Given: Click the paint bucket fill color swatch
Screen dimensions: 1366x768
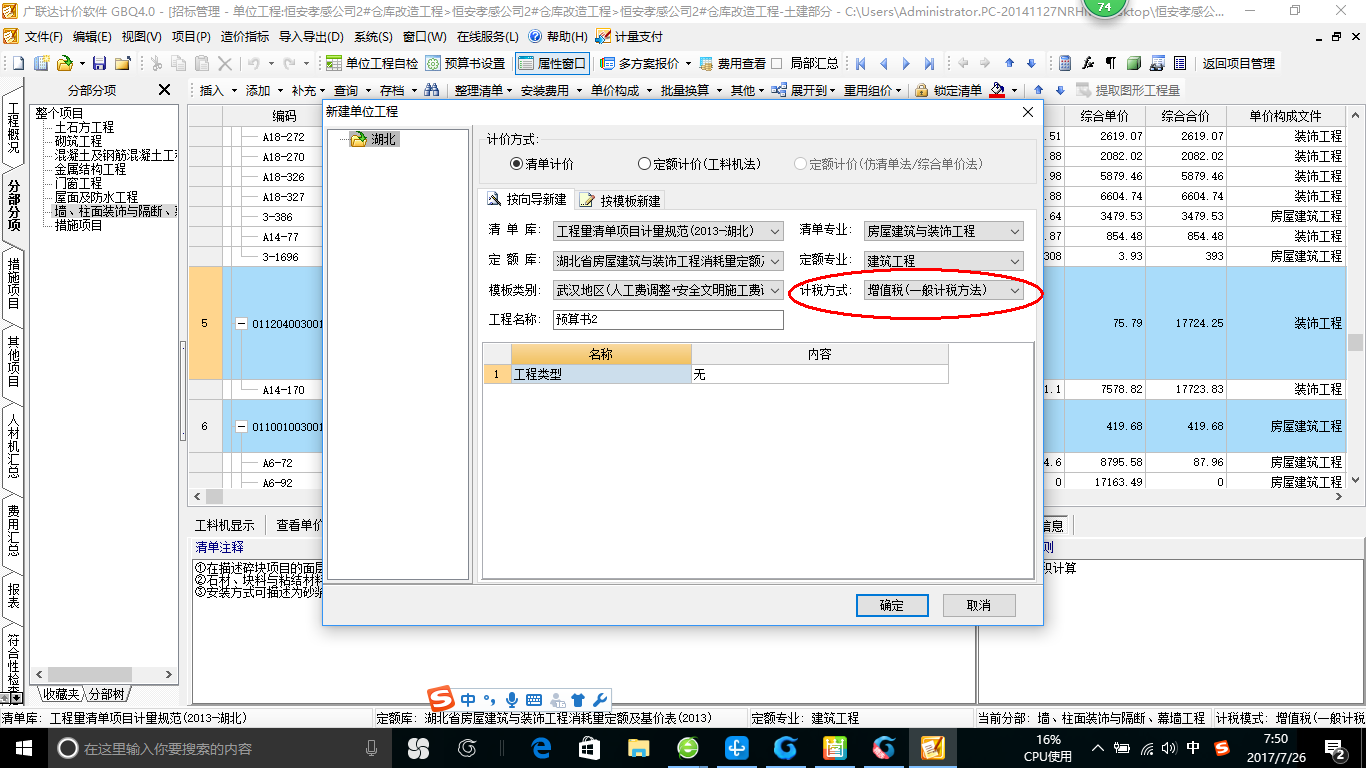Looking at the screenshot, I should (997, 90).
